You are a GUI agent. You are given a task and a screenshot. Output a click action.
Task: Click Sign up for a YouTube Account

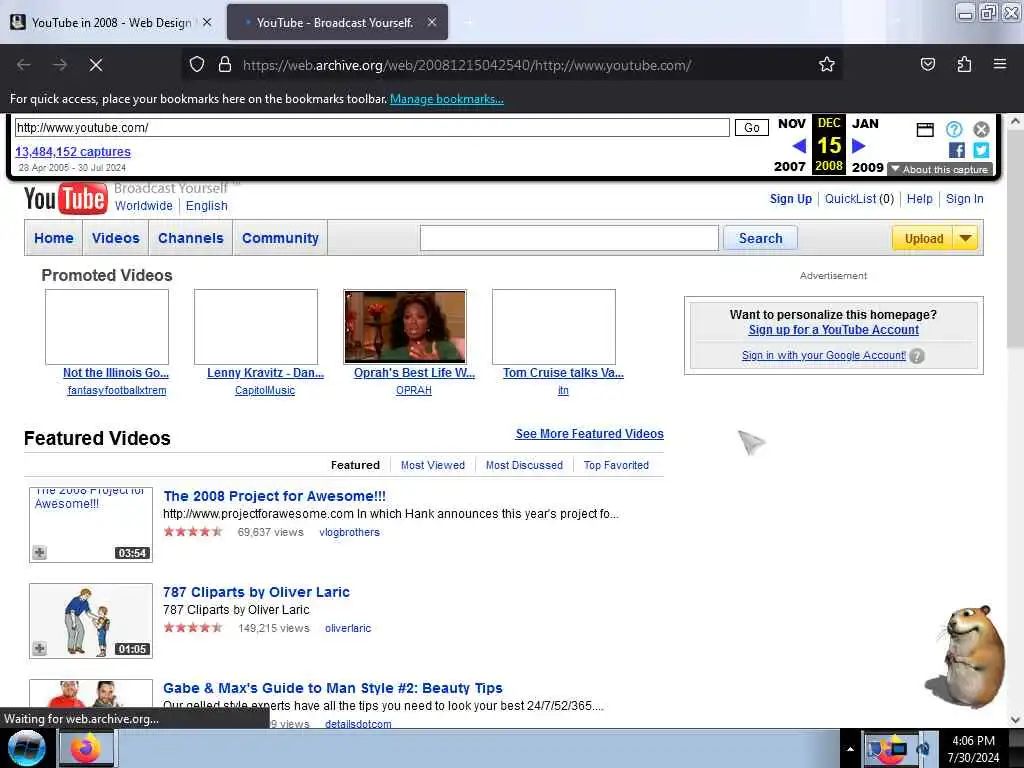point(833,330)
